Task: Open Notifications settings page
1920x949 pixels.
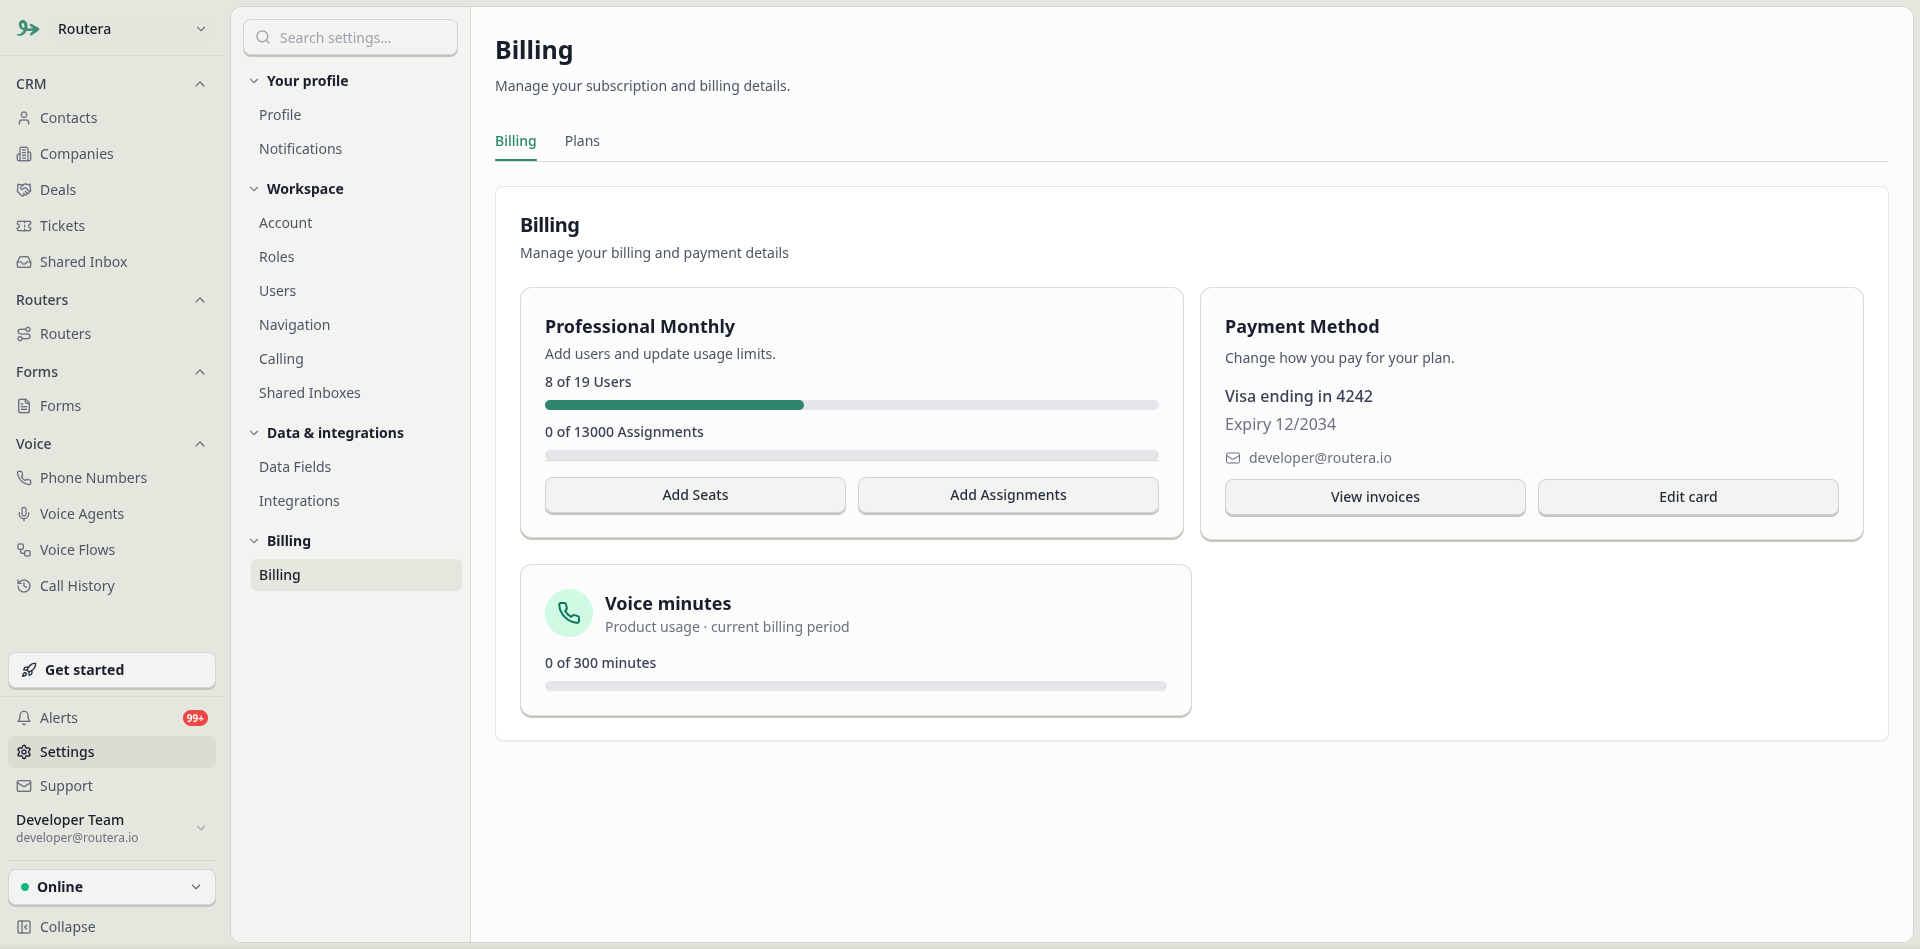Action: pos(300,149)
